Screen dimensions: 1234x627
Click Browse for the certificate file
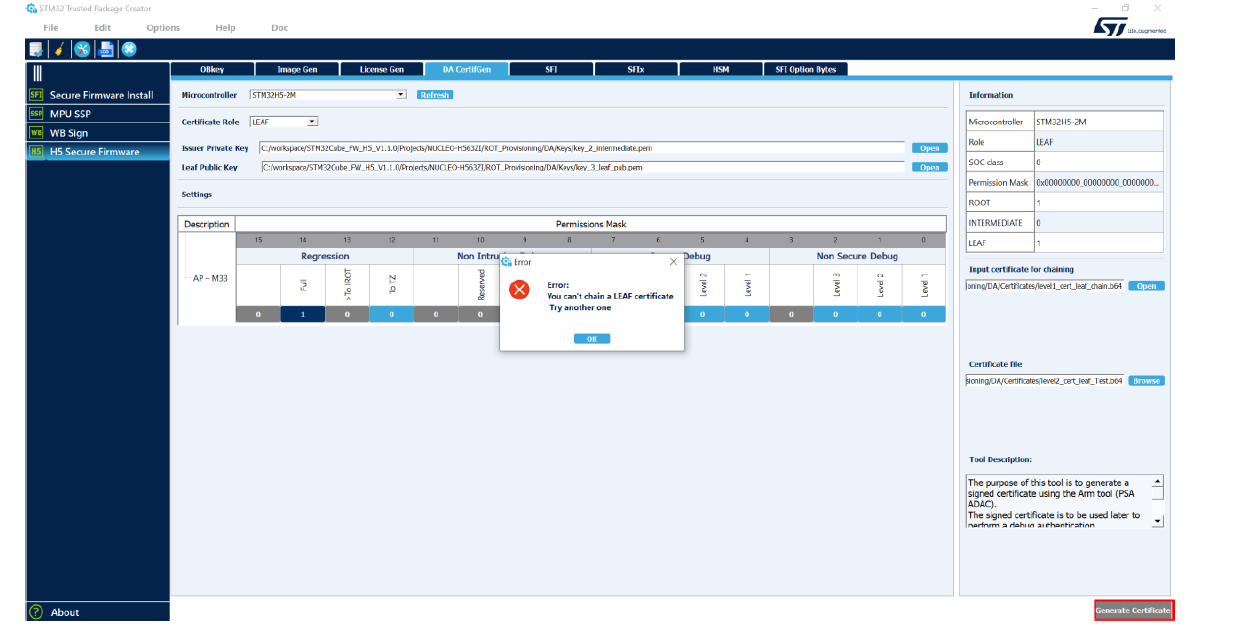(x=1146, y=381)
